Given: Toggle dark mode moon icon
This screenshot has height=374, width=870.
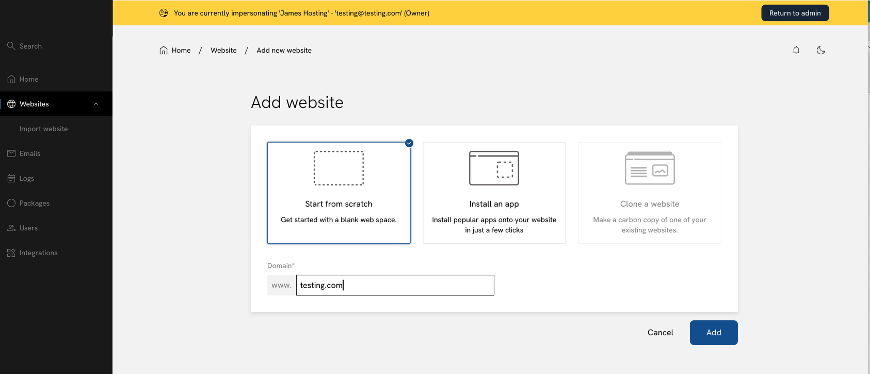Looking at the screenshot, I should (x=821, y=50).
